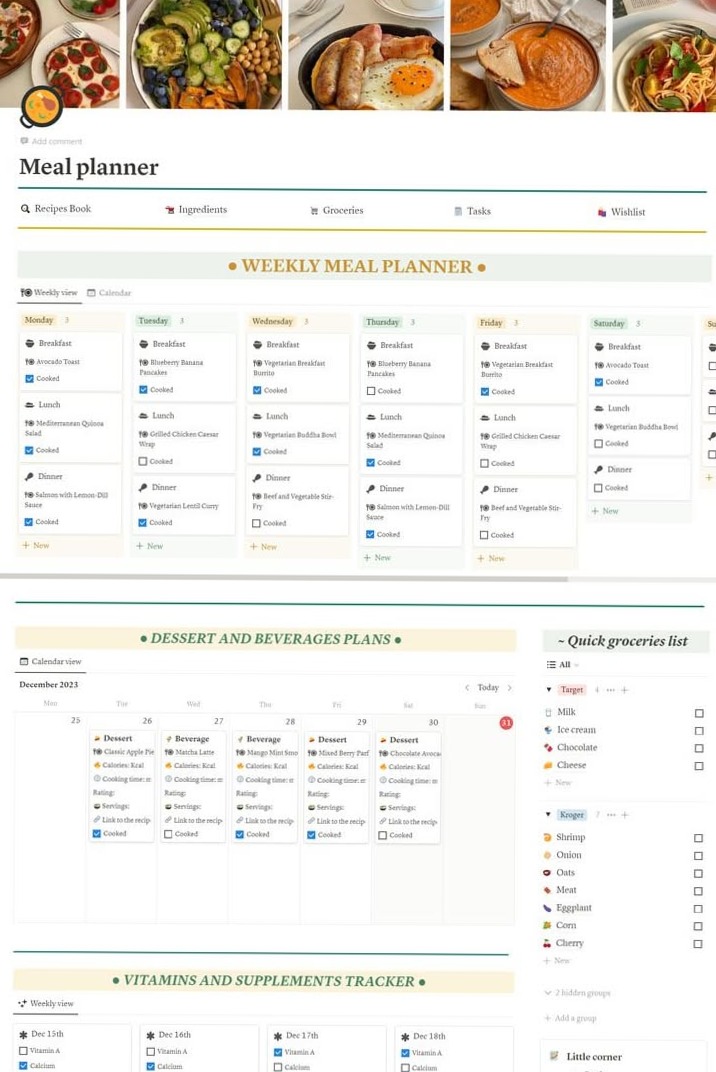Add an item via Kroger group header plus

[x=624, y=815]
